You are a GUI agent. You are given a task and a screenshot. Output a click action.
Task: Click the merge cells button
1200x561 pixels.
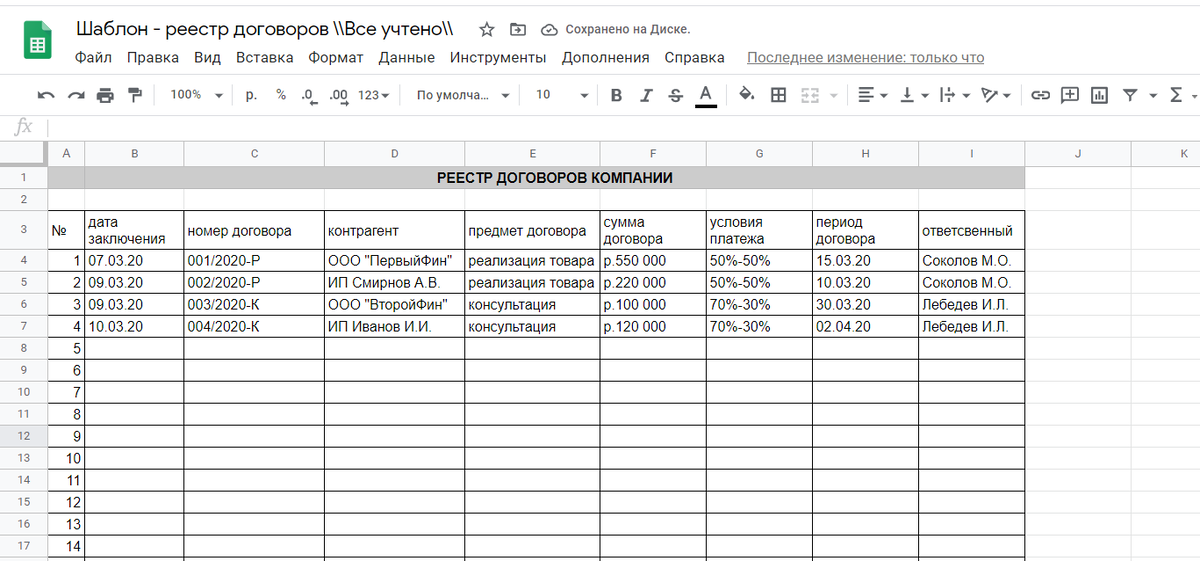[810, 95]
